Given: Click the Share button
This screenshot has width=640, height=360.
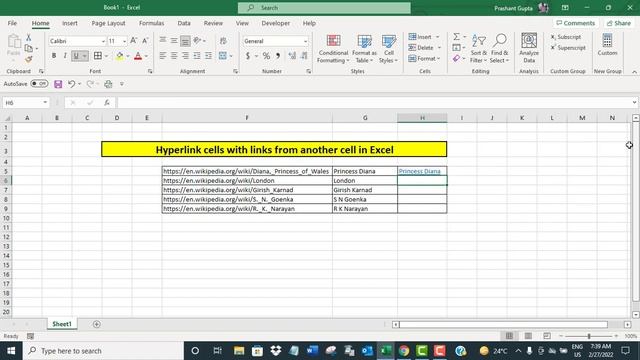Looking at the screenshot, I should [x=619, y=23].
